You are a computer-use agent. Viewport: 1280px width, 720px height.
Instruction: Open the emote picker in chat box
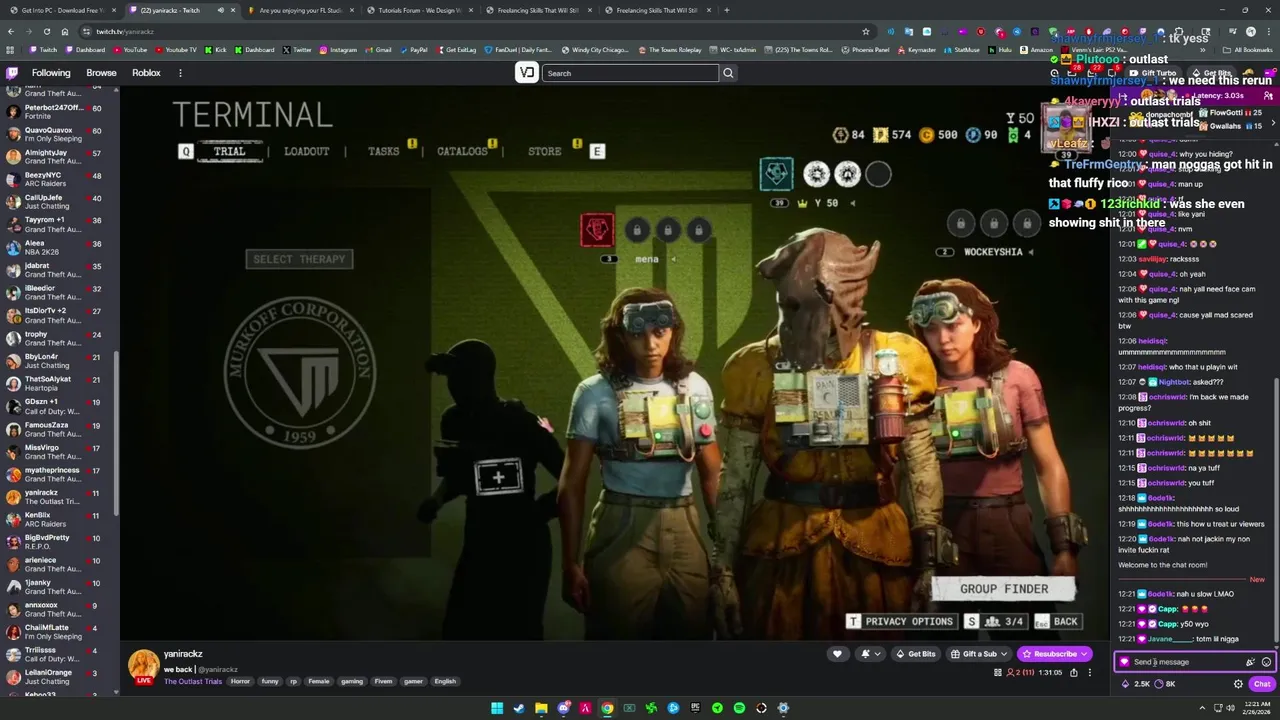pos(1266,662)
